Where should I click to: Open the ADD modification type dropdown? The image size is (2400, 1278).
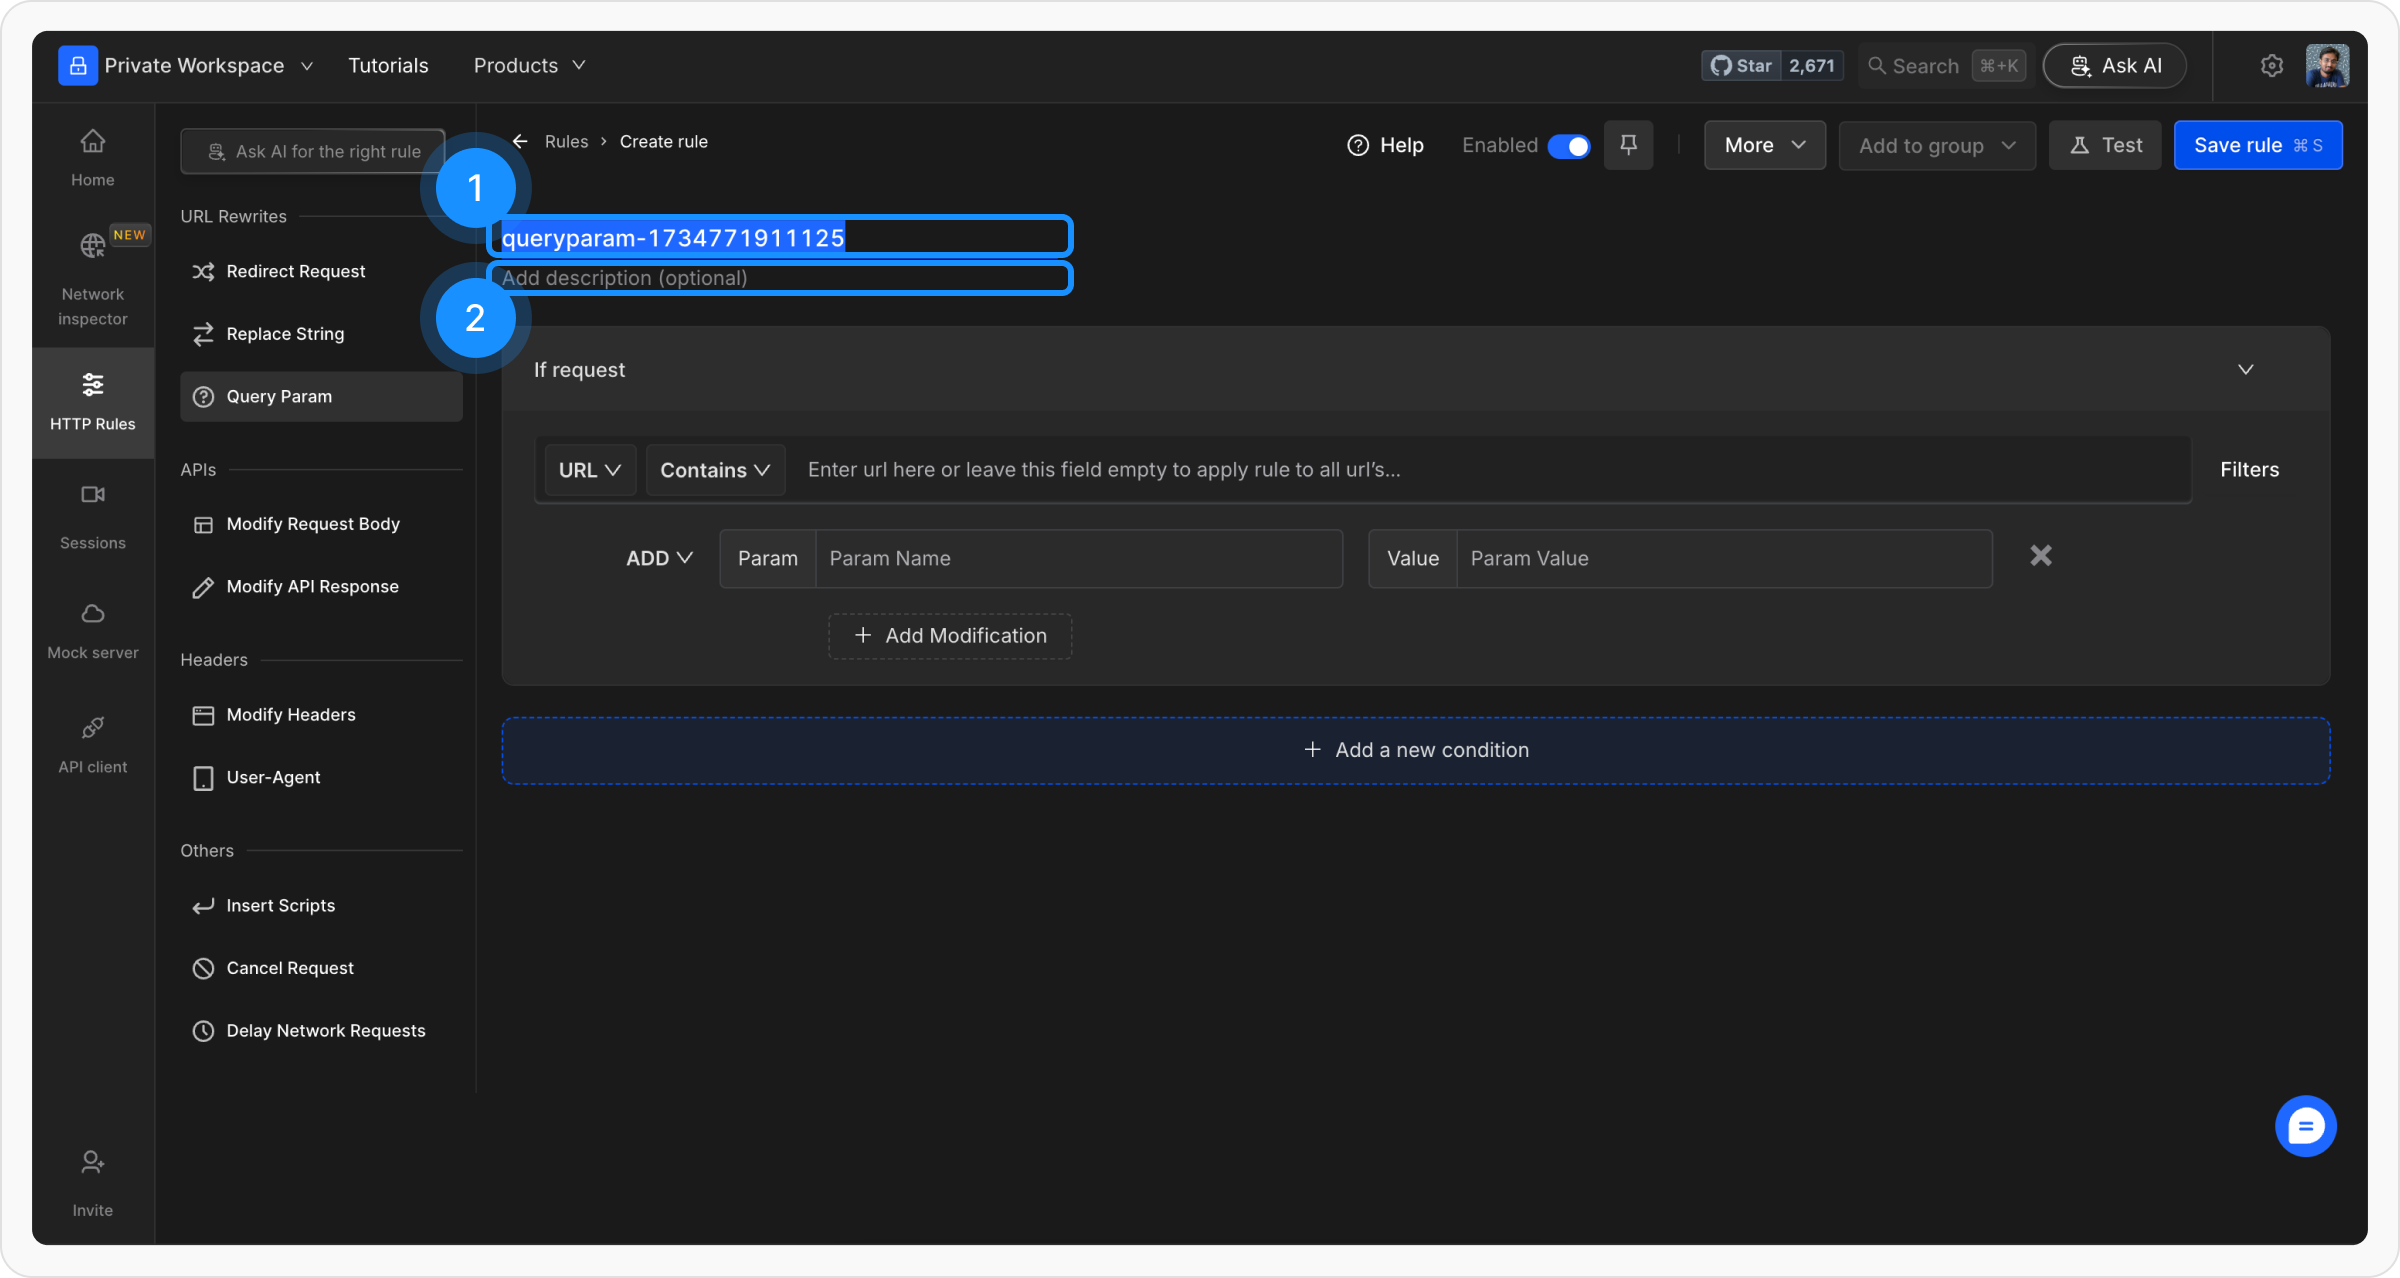[x=659, y=558]
